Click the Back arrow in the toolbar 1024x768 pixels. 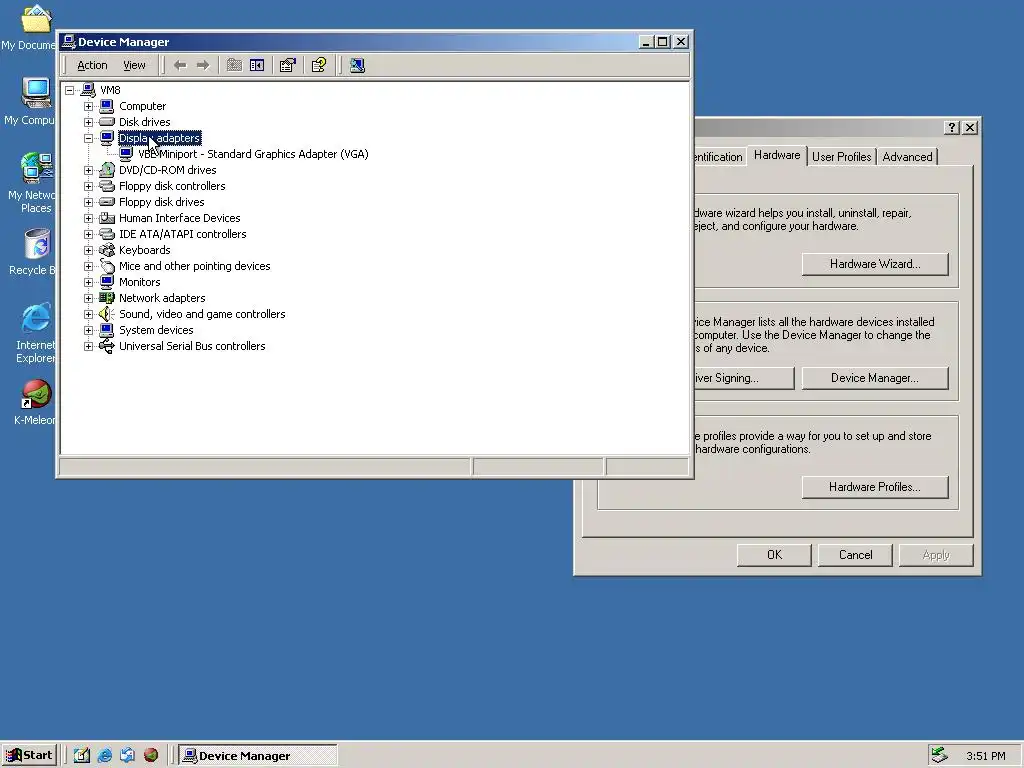coord(180,65)
